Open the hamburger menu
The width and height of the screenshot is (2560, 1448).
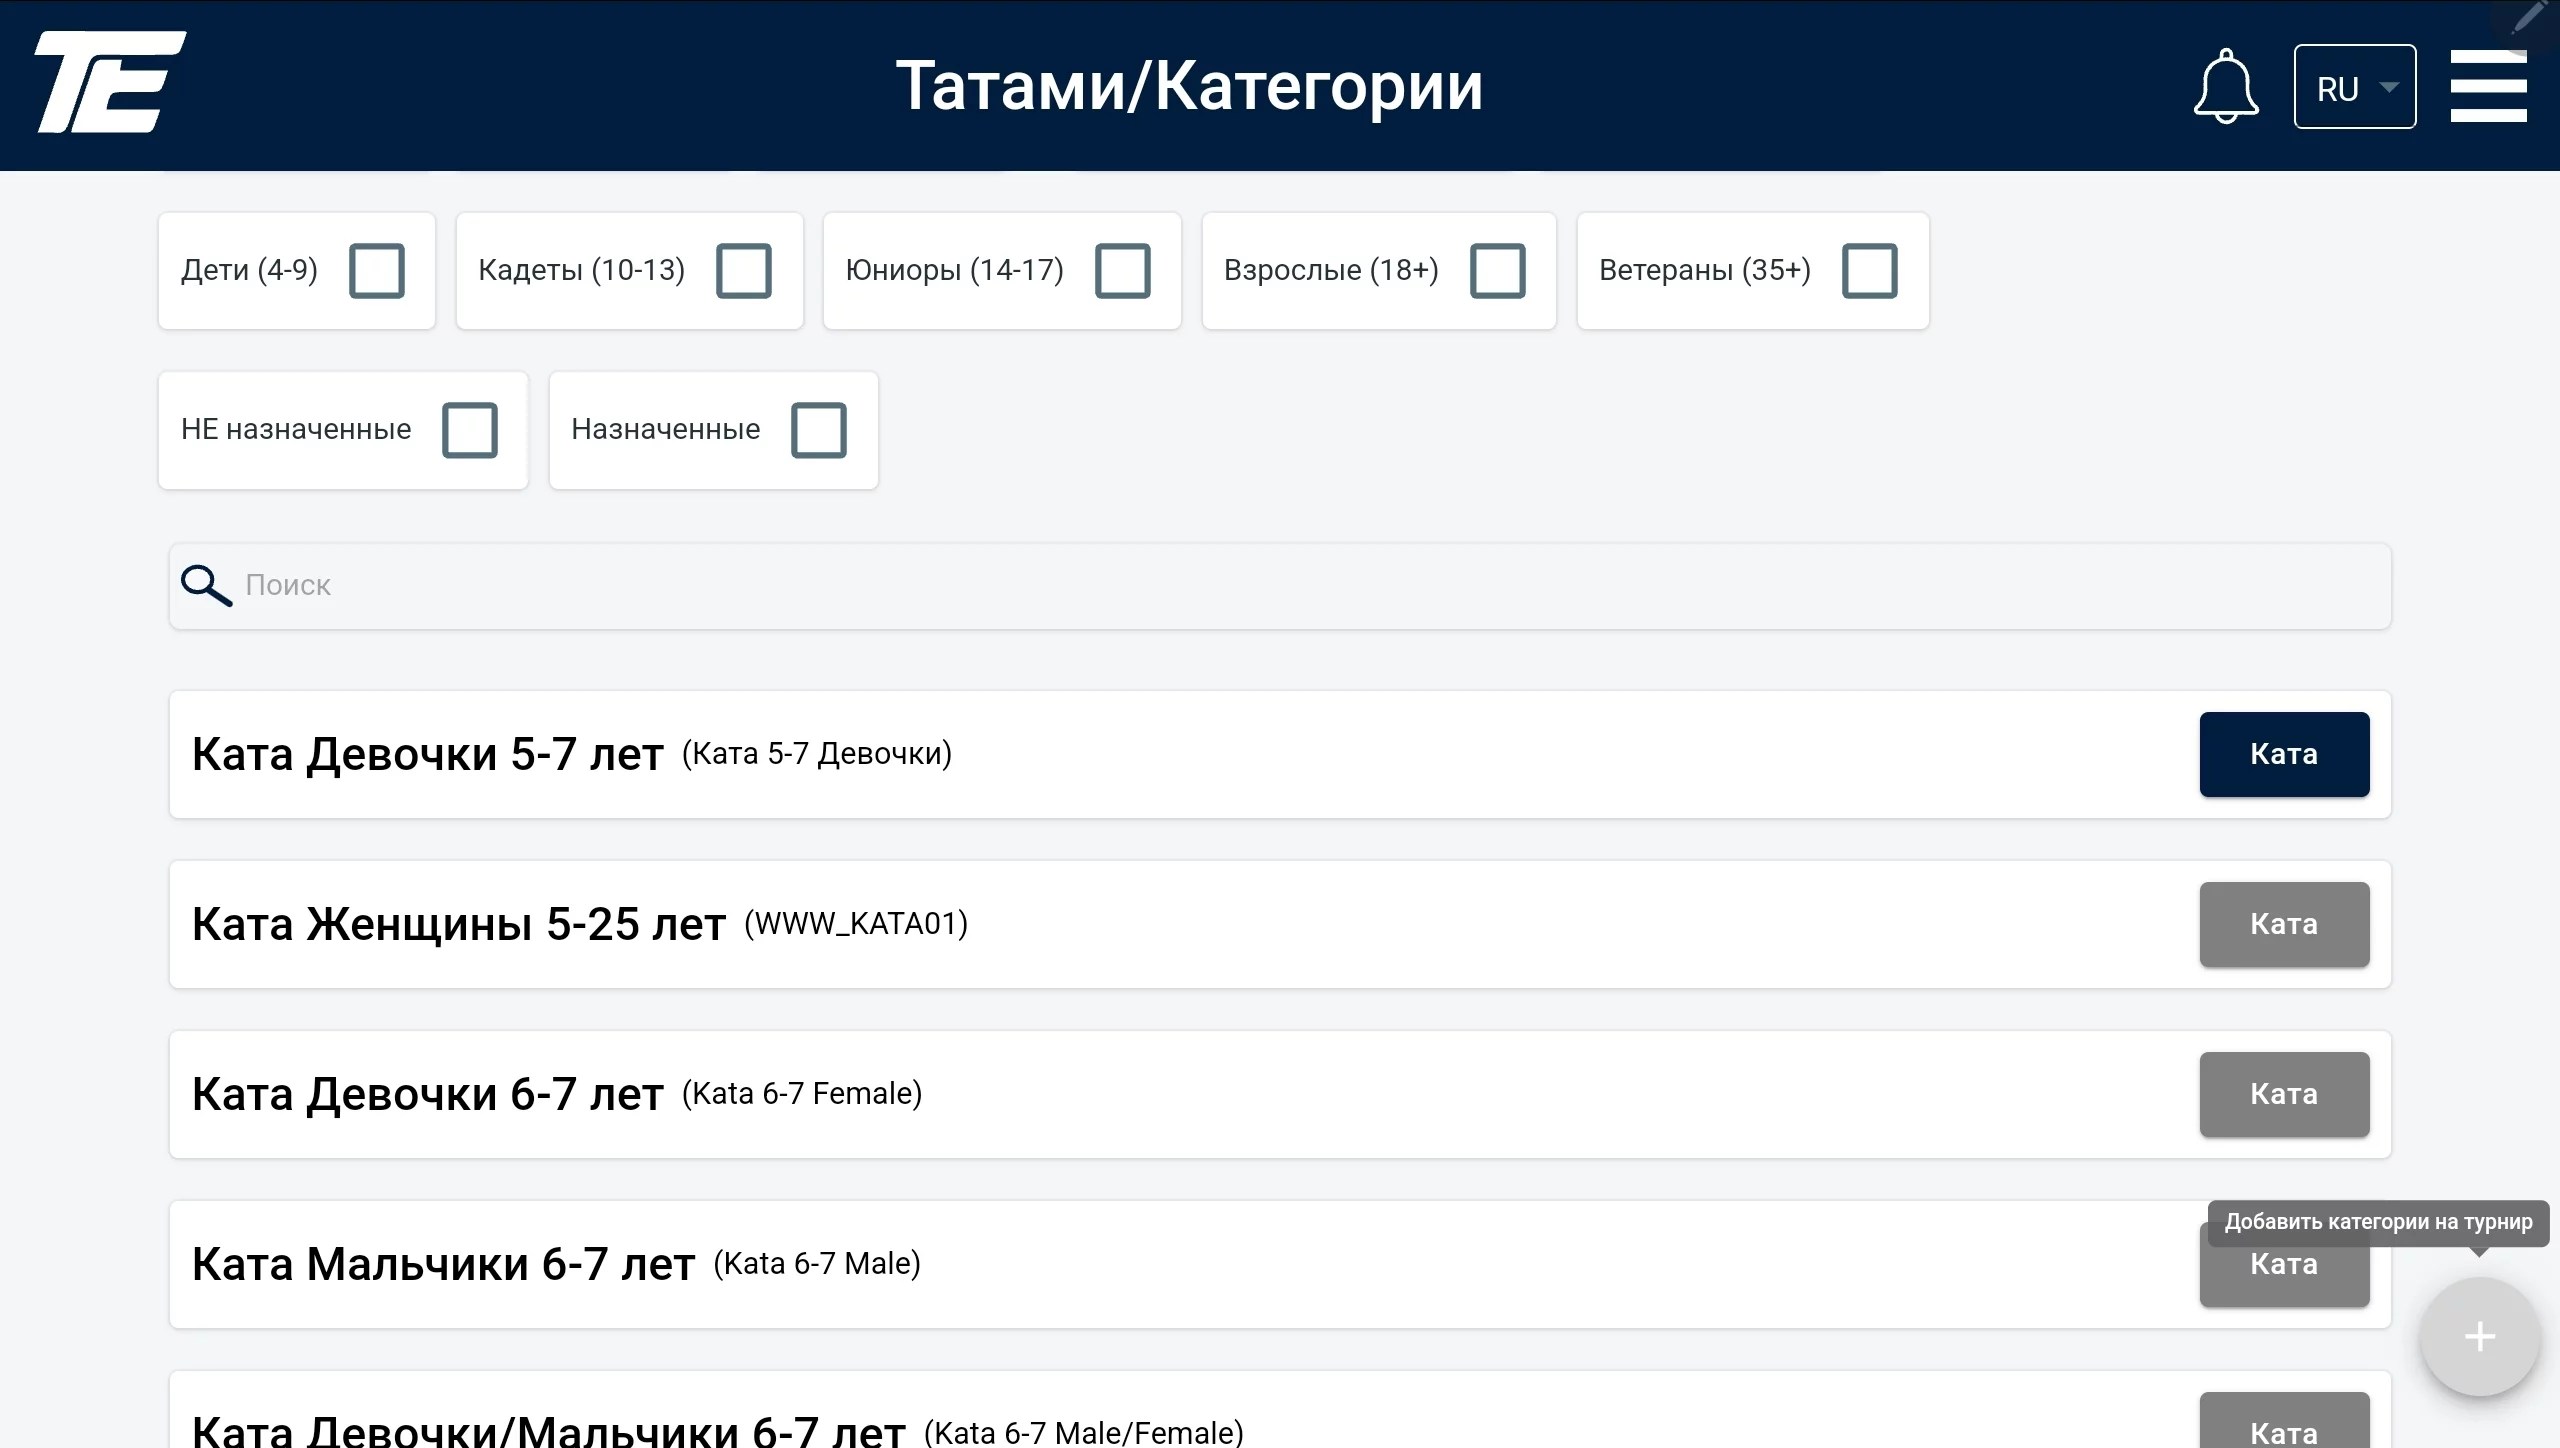[2488, 86]
